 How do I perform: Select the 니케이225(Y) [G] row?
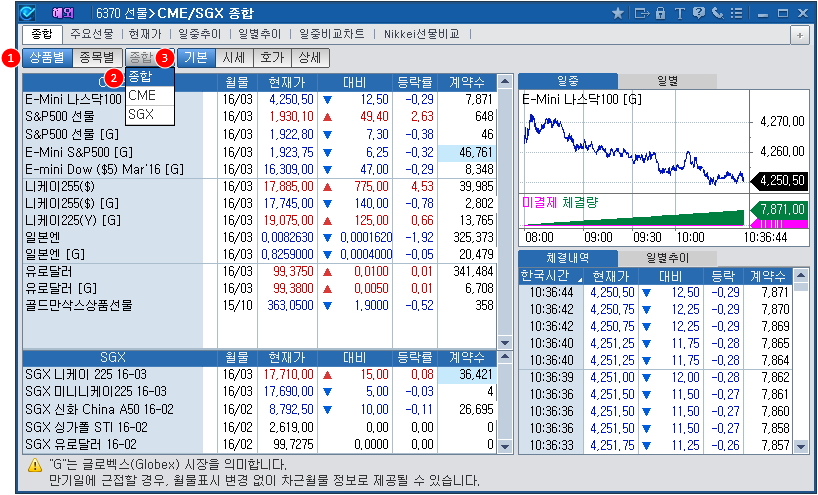pos(260,221)
